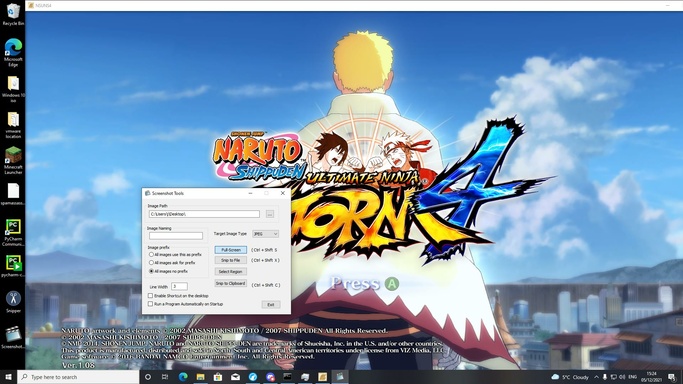Screen dimensions: 683x384
Task: Select the vmware location folder on desktop
Action: point(13,125)
